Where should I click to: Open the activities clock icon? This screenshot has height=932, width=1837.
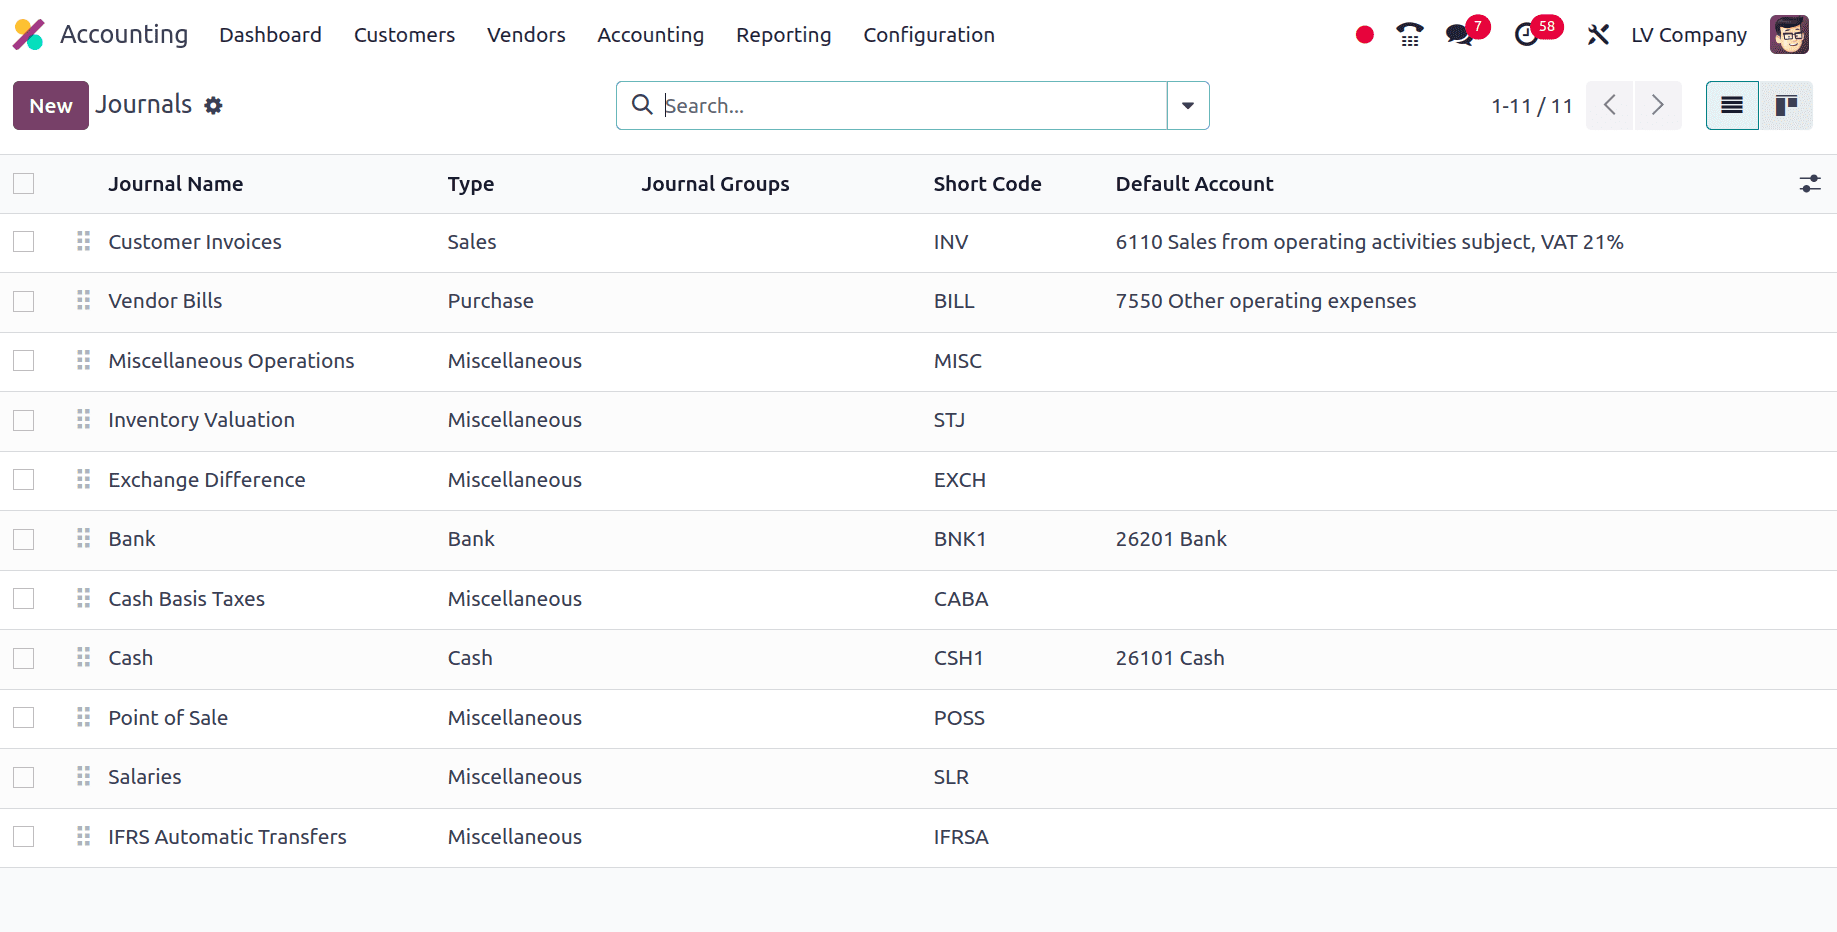pyautogui.click(x=1526, y=35)
